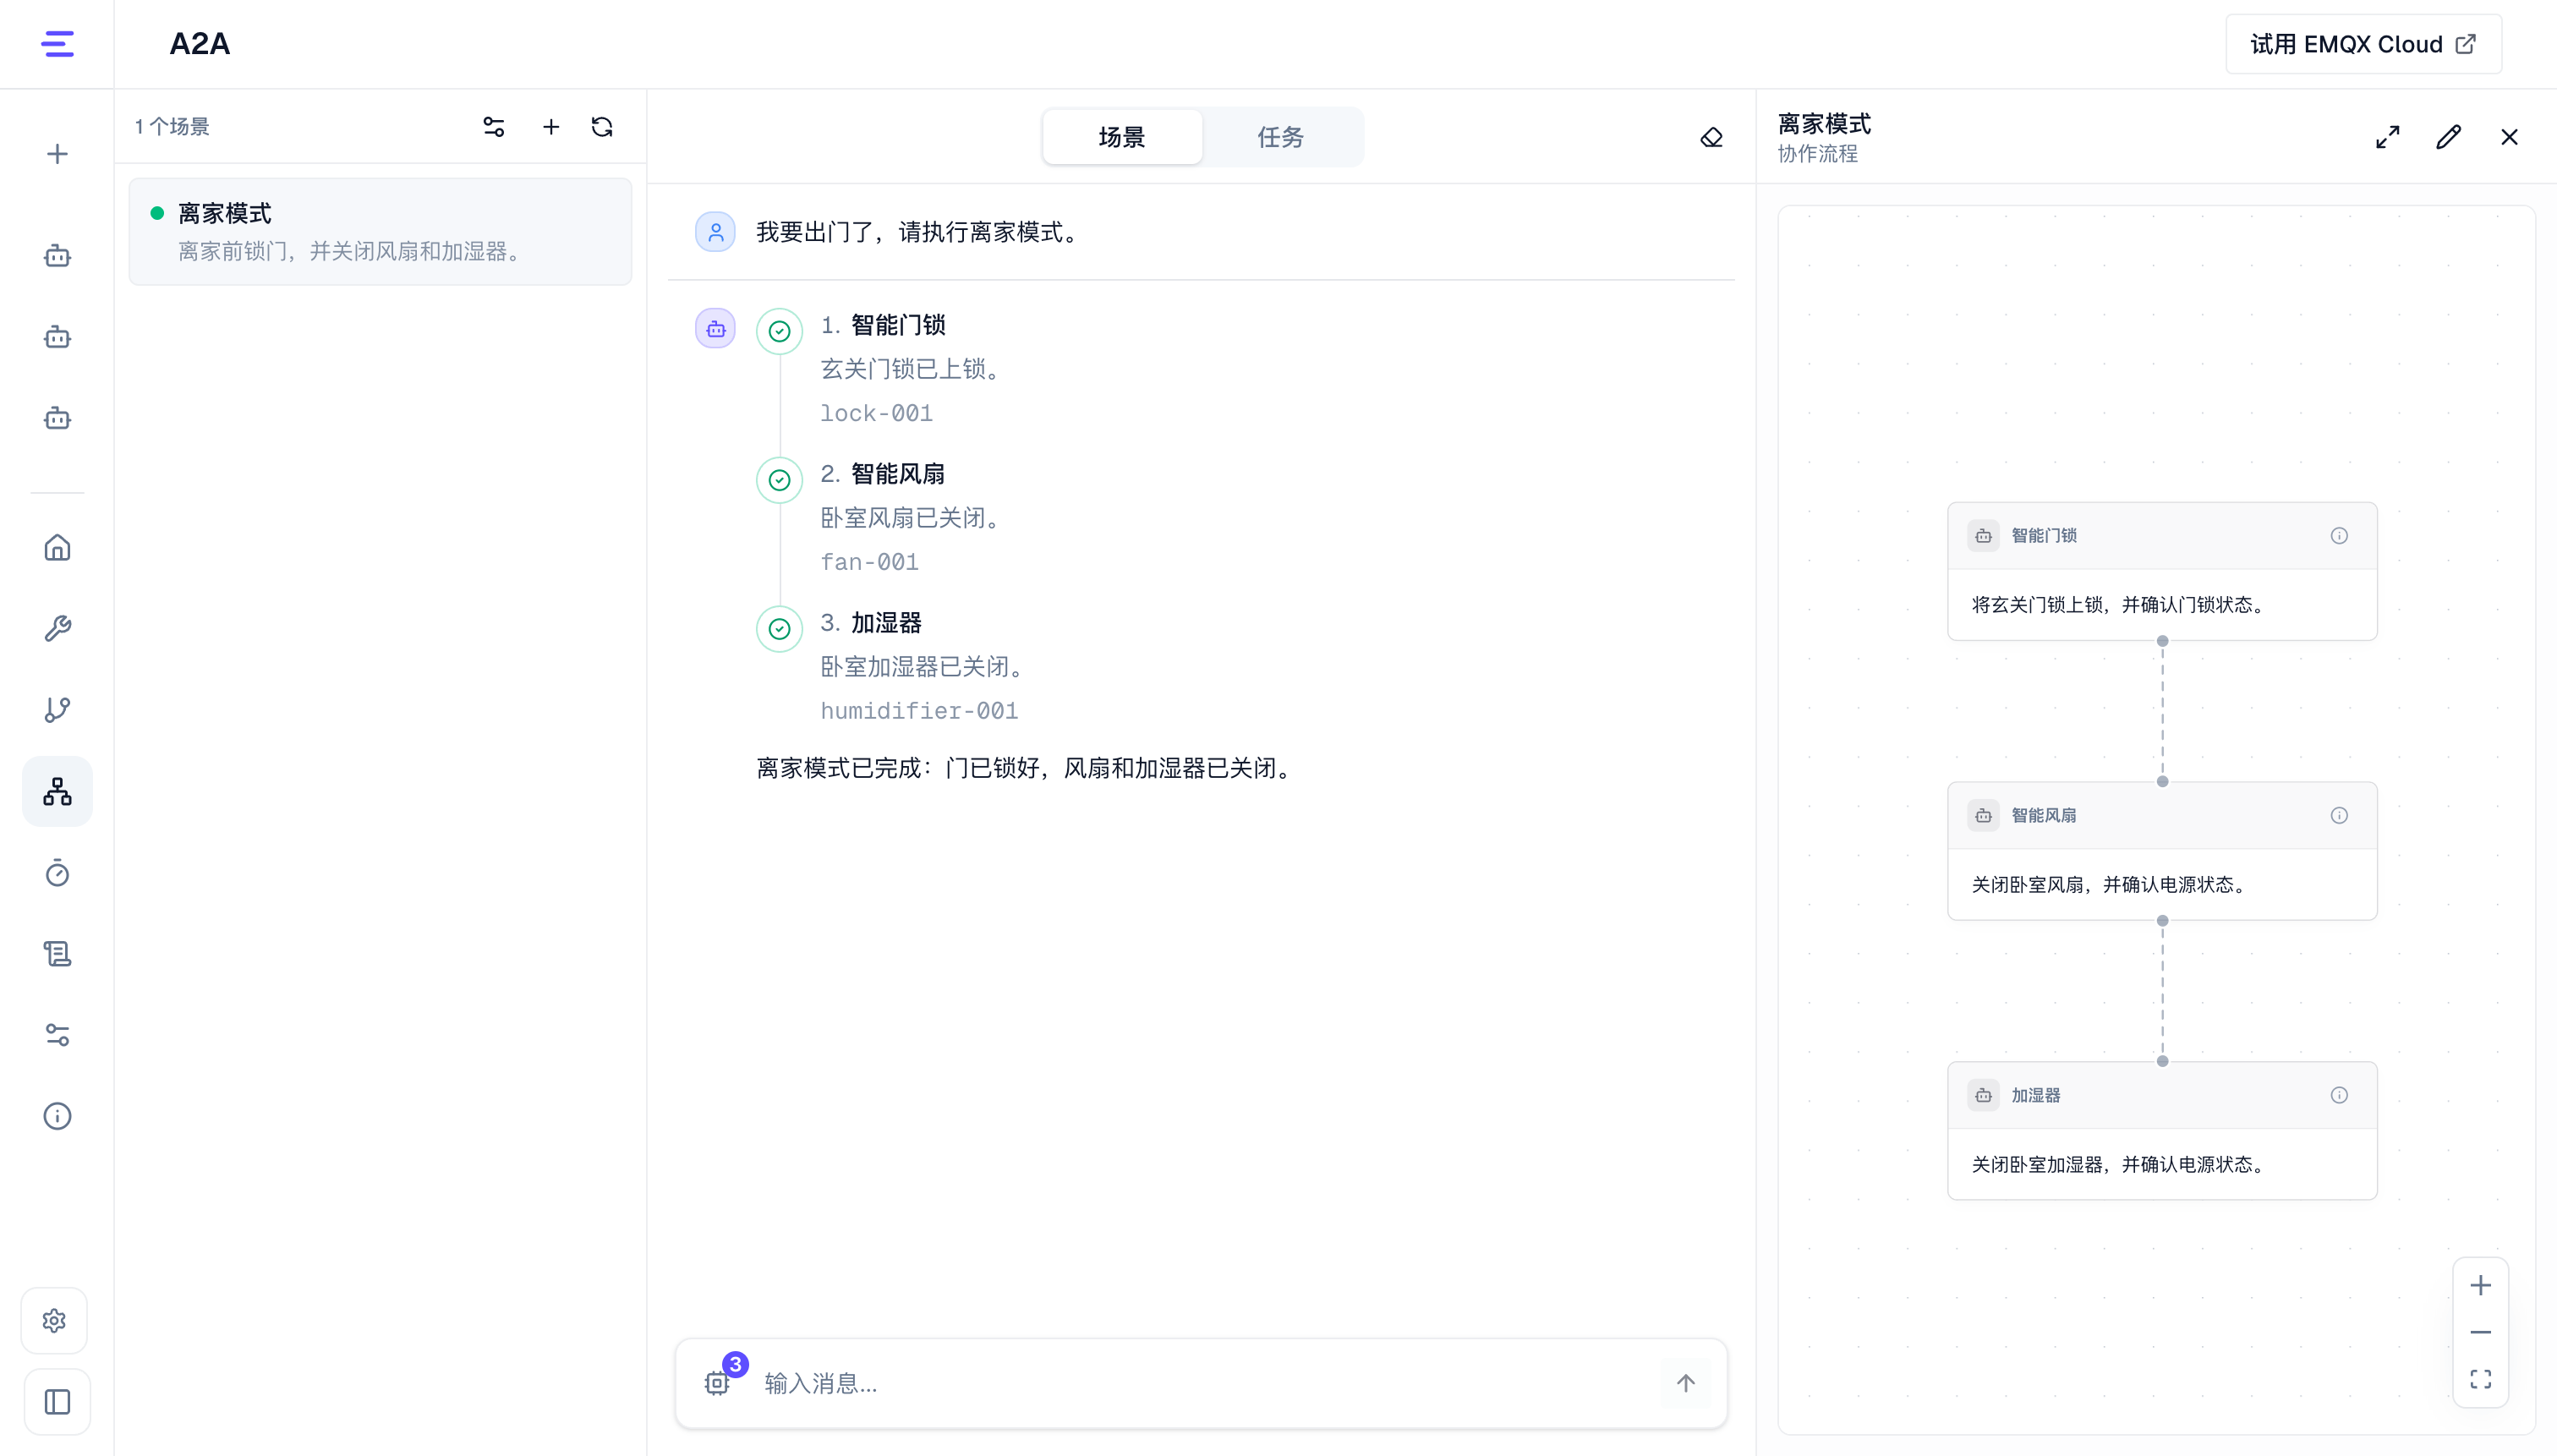The height and width of the screenshot is (1456, 2557).
Task: Show info for the 智能门锁 node
Action: coord(2339,536)
